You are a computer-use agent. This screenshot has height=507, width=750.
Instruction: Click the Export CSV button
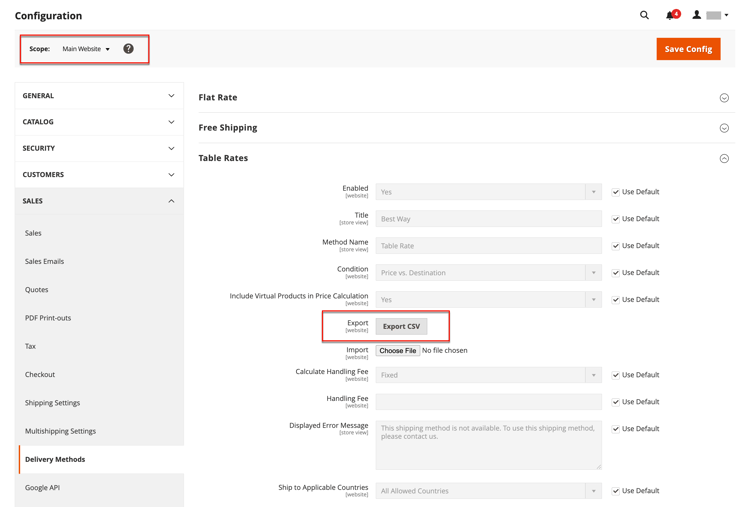pos(401,326)
